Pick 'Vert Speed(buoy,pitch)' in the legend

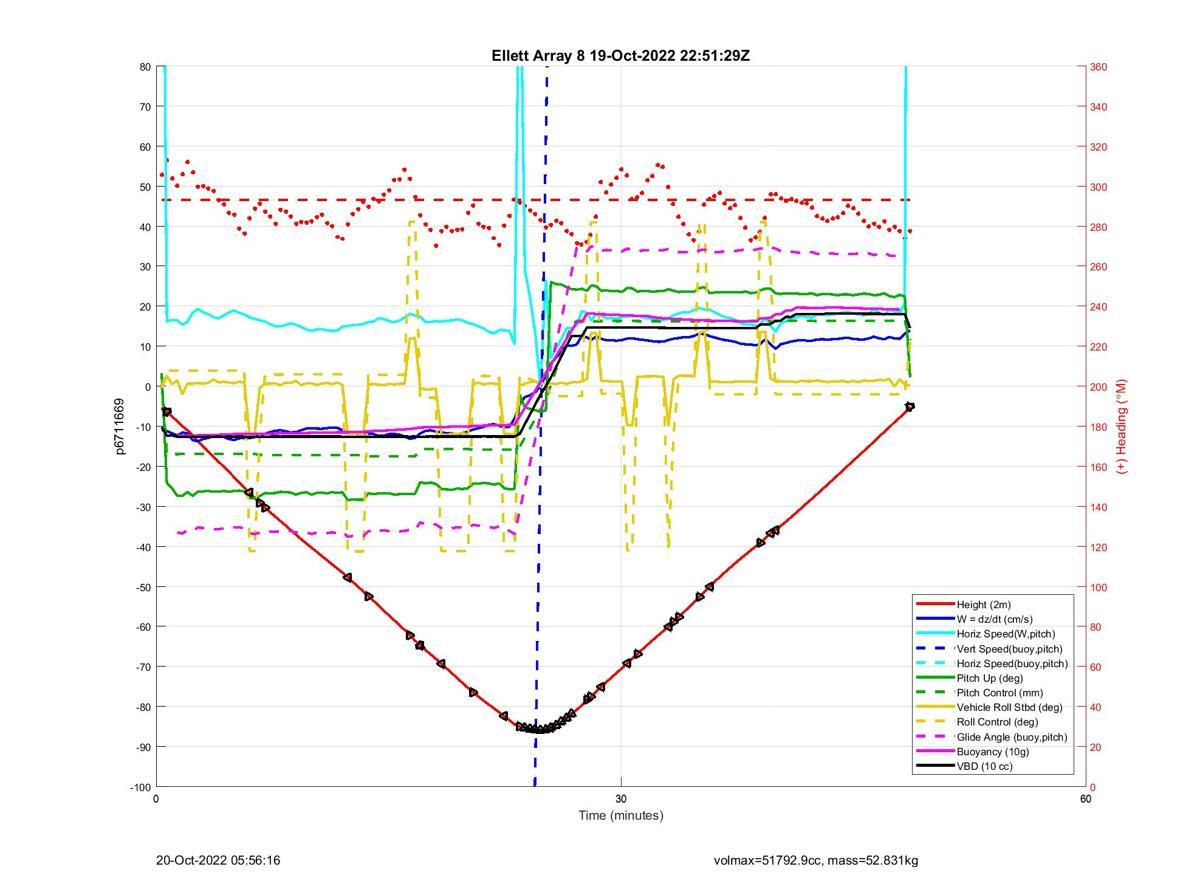1009,648
